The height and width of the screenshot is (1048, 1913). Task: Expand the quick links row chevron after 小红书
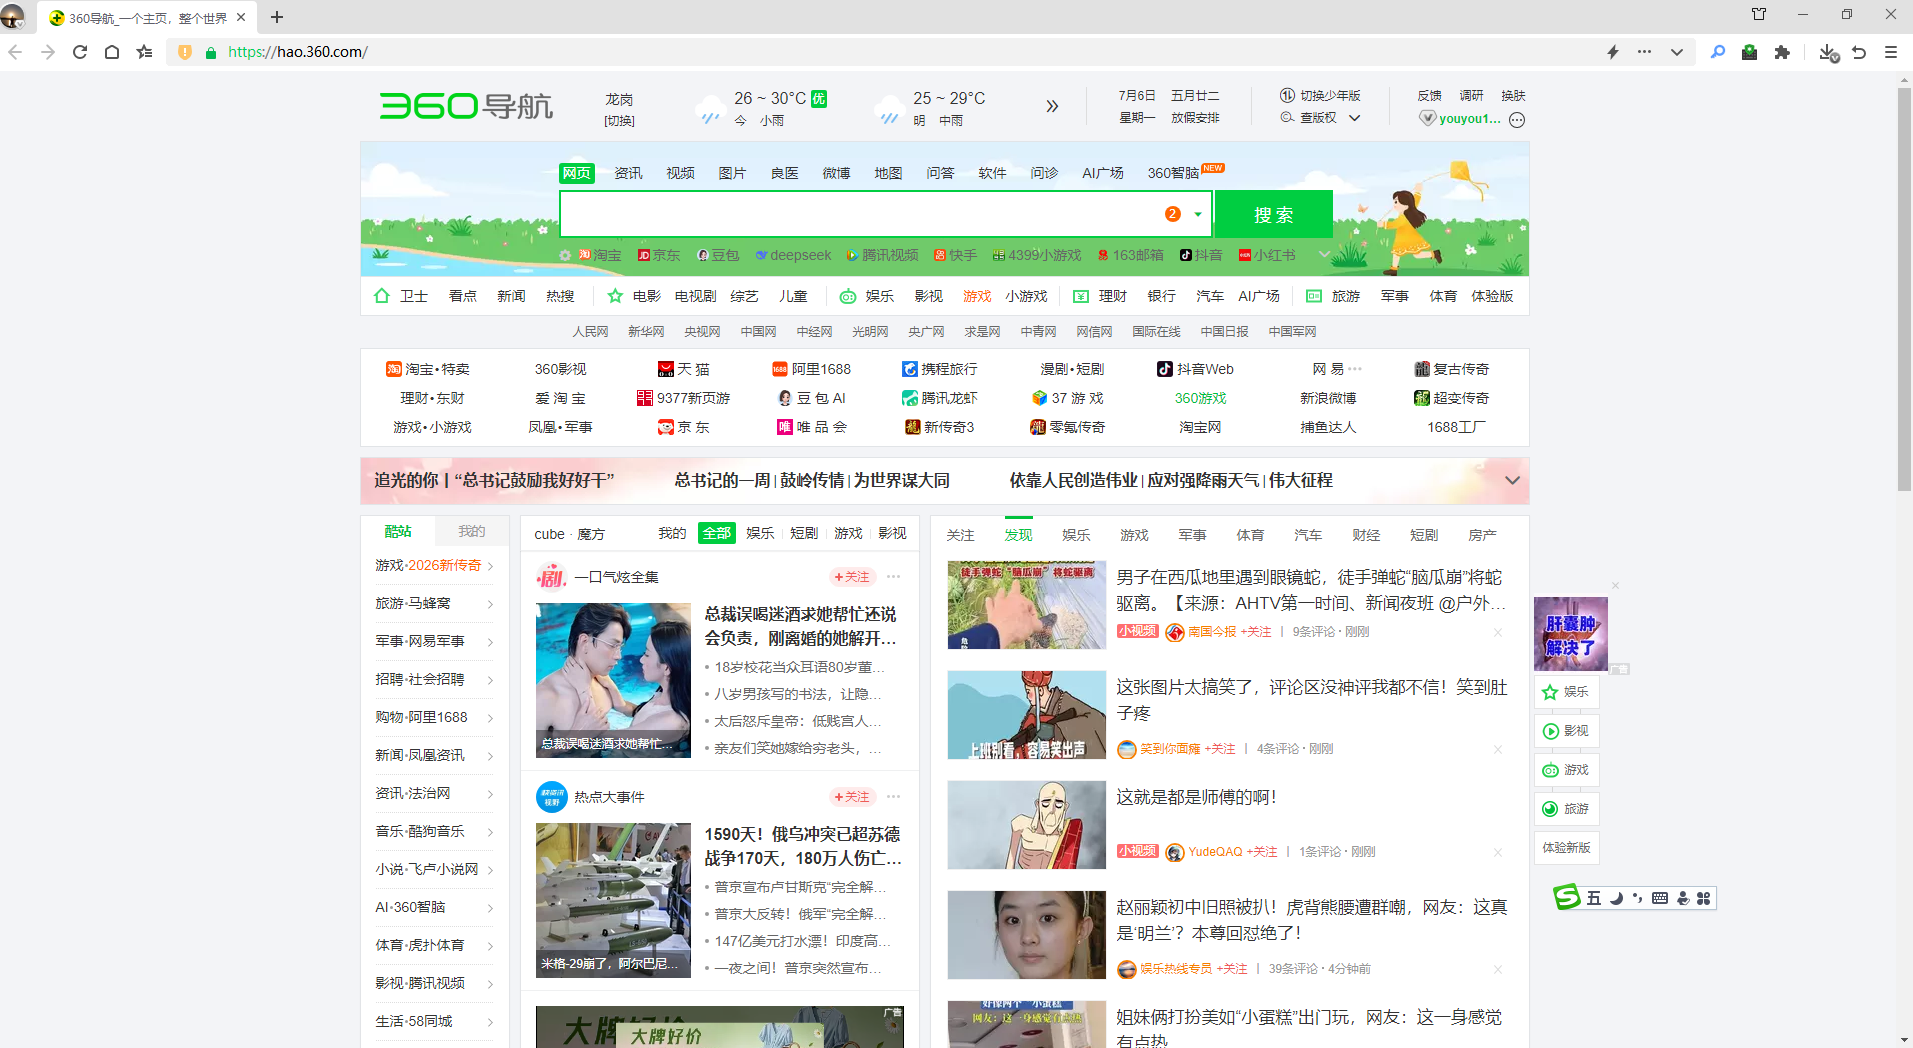tap(1324, 254)
